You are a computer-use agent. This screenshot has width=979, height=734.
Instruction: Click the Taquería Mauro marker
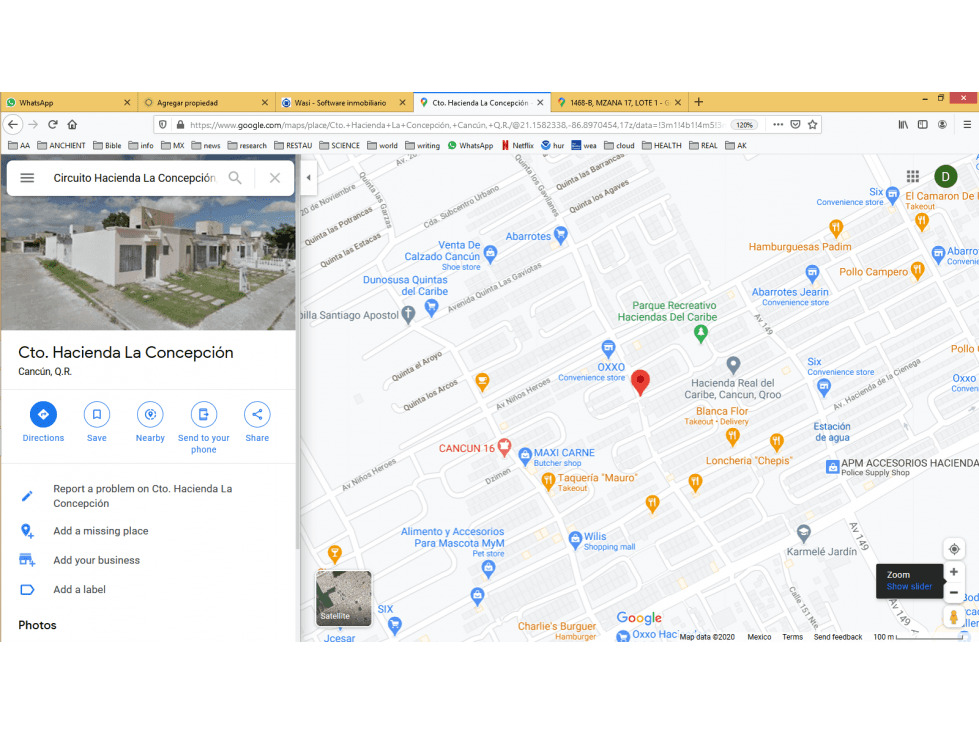click(x=548, y=481)
